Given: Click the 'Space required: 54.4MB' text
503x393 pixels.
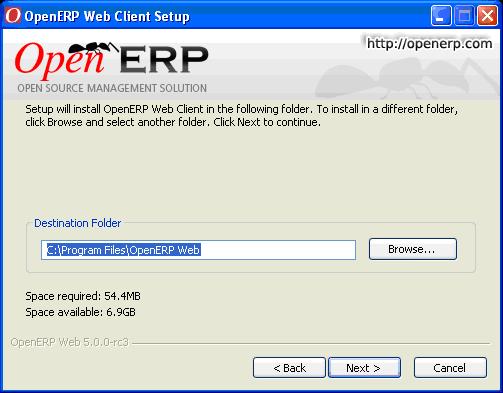Looking at the screenshot, I should [x=83, y=296].
